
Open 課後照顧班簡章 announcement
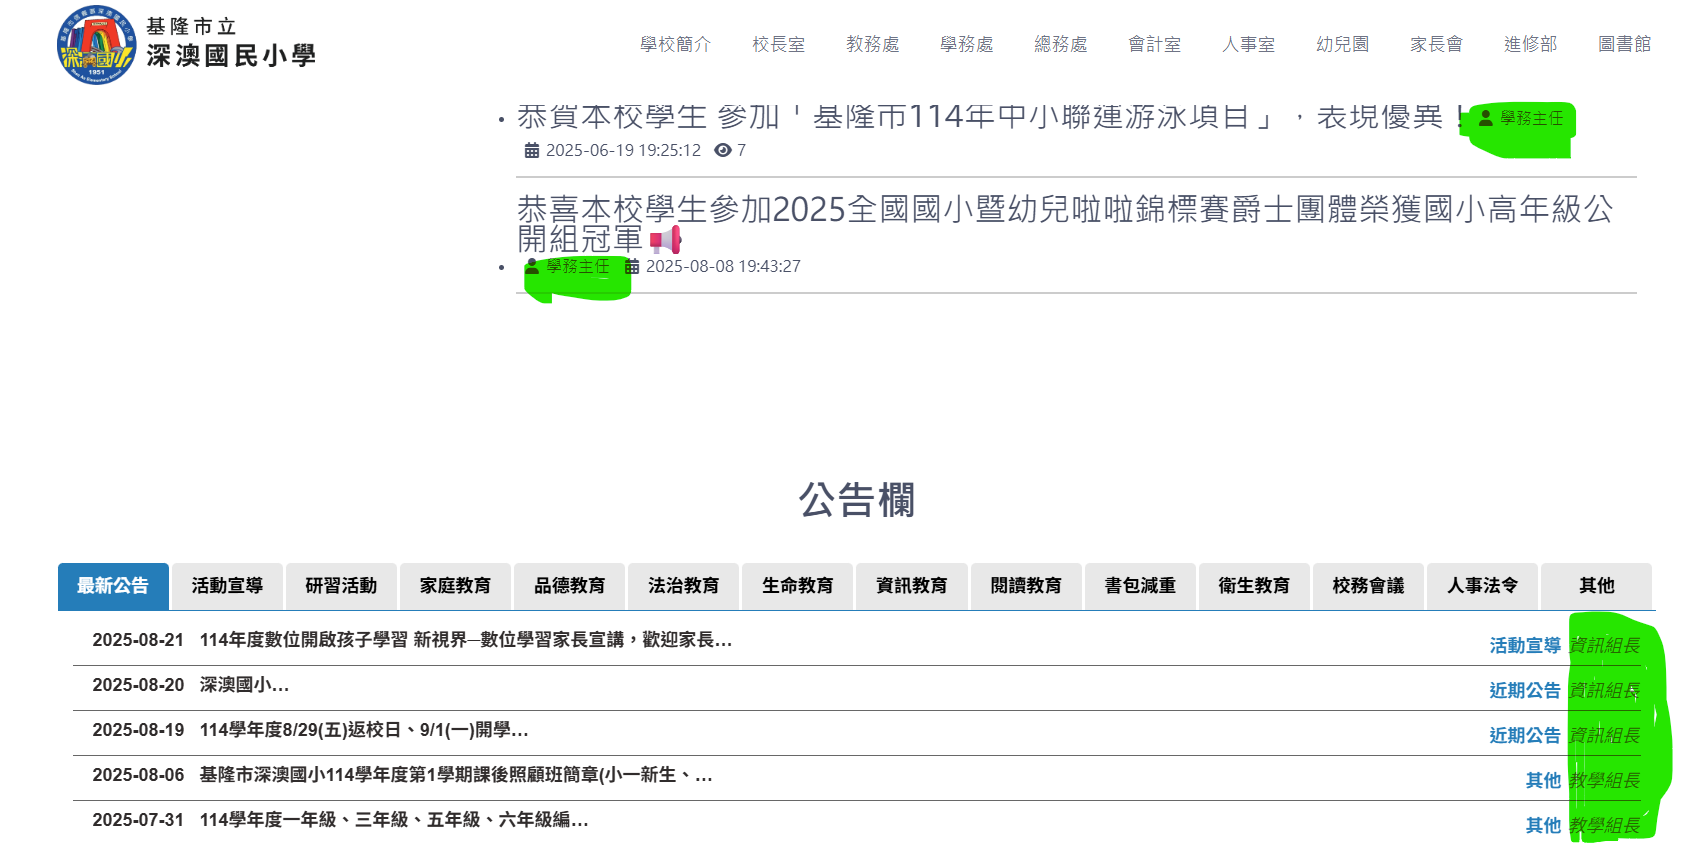(456, 775)
